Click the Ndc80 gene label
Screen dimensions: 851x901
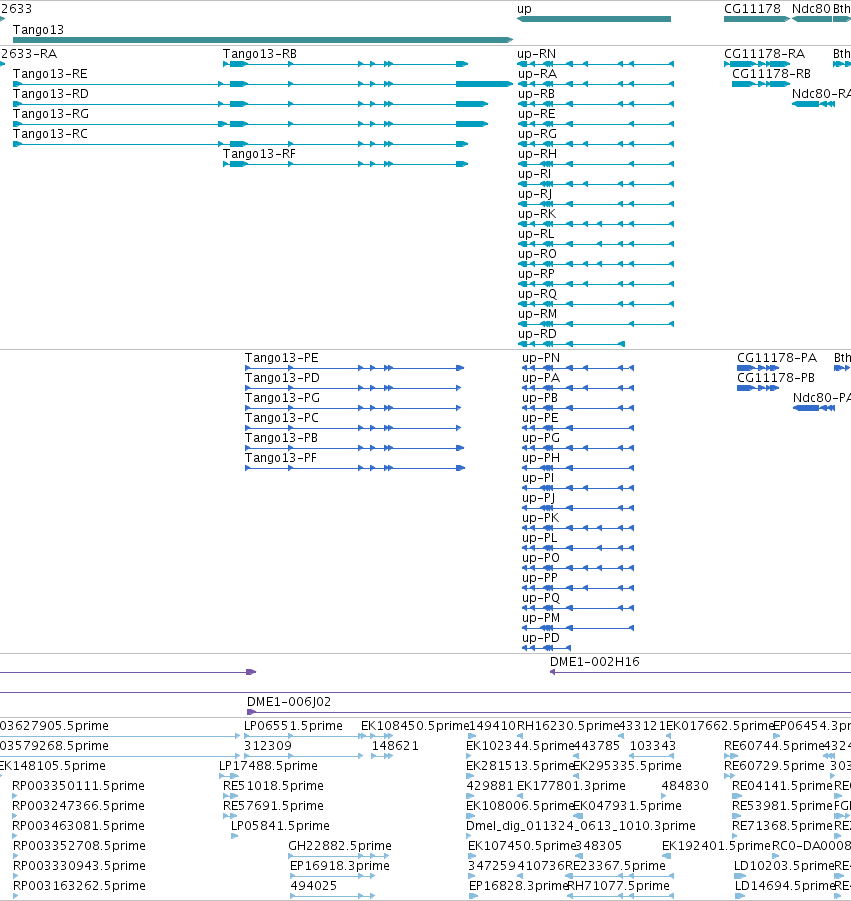pyautogui.click(x=811, y=9)
